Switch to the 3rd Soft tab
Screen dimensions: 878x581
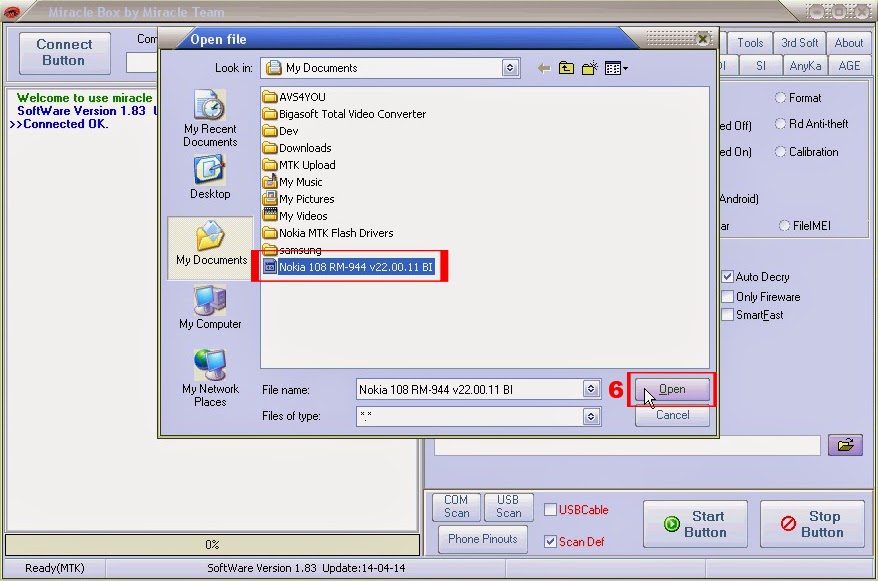[800, 43]
